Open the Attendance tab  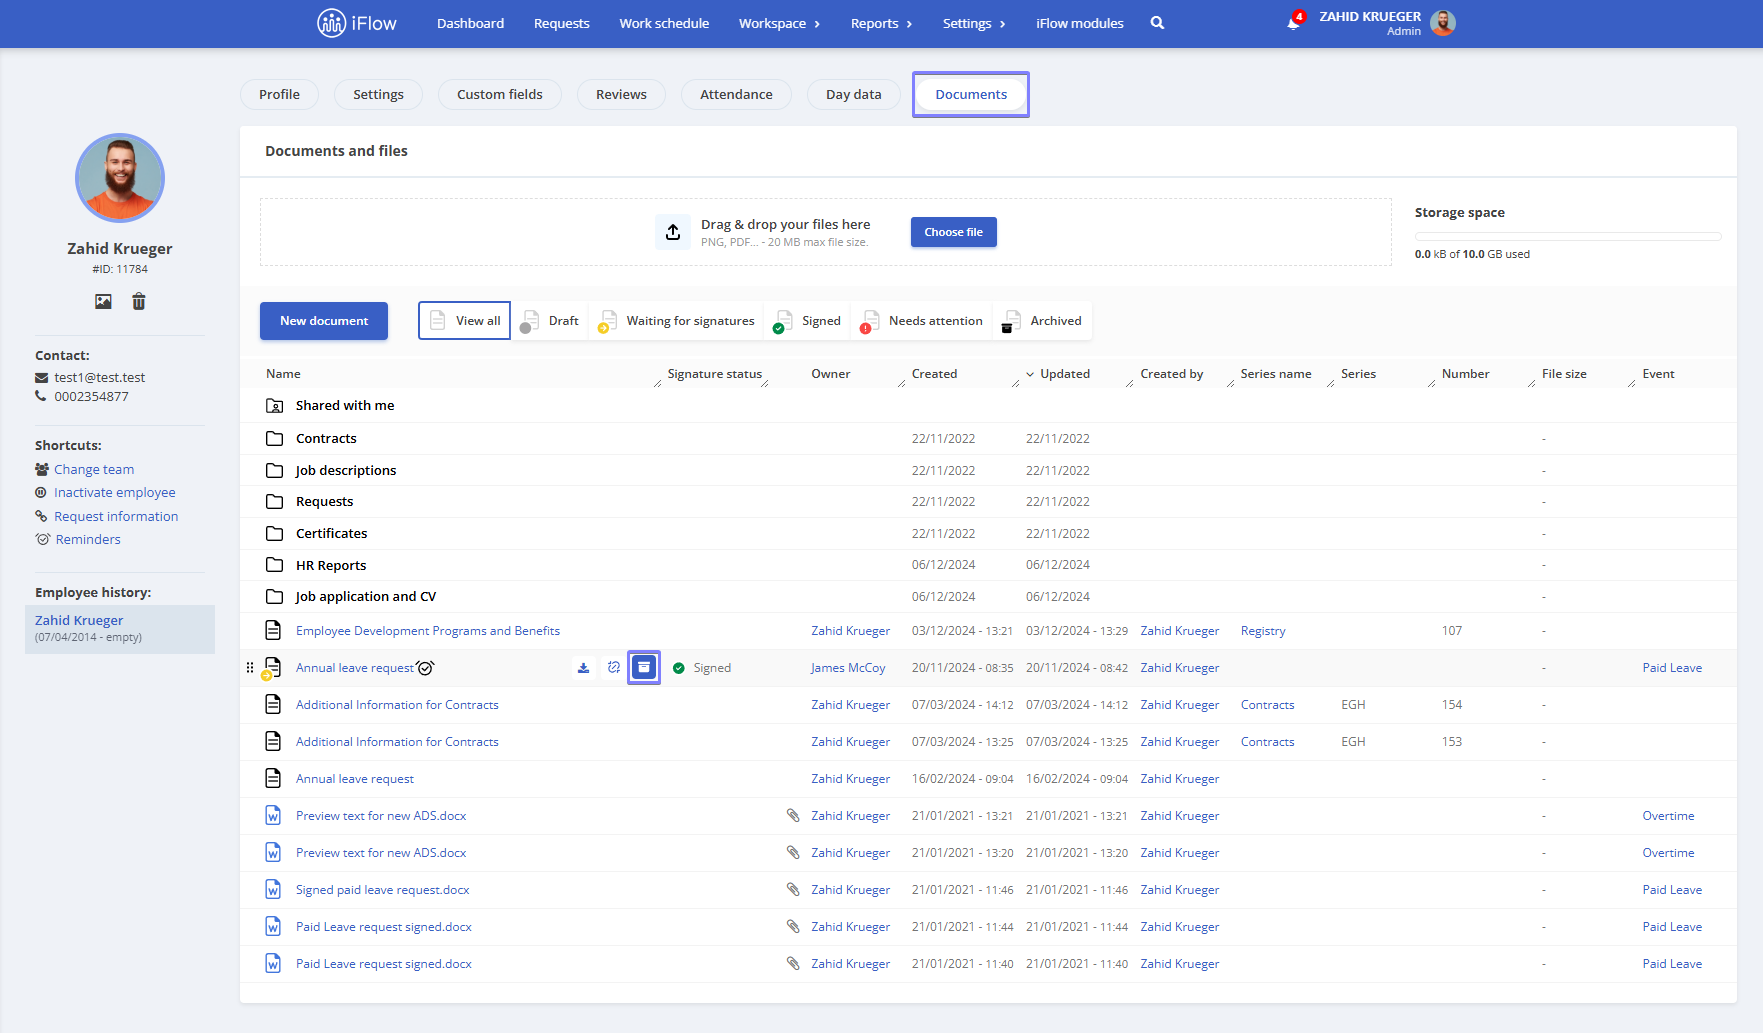click(736, 94)
